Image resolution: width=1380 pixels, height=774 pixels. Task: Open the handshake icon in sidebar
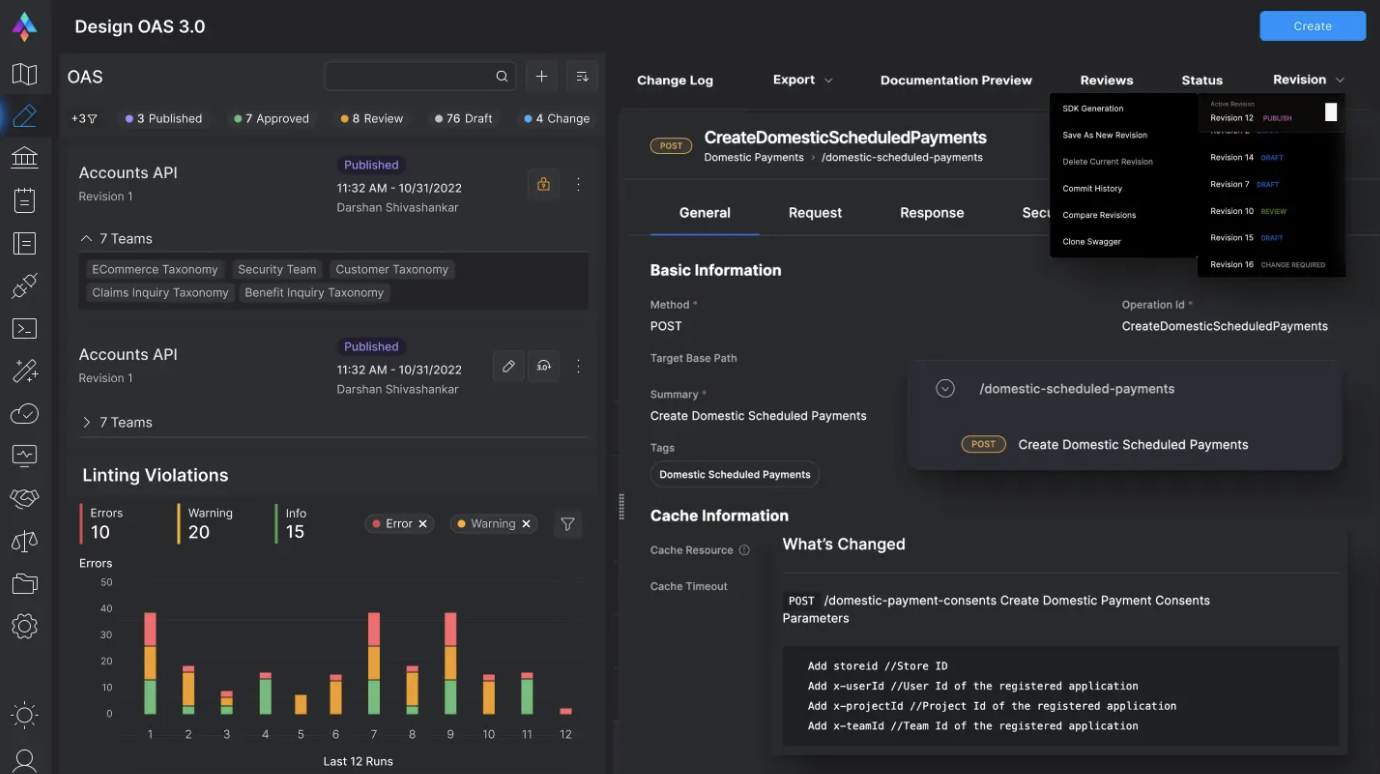[25, 498]
